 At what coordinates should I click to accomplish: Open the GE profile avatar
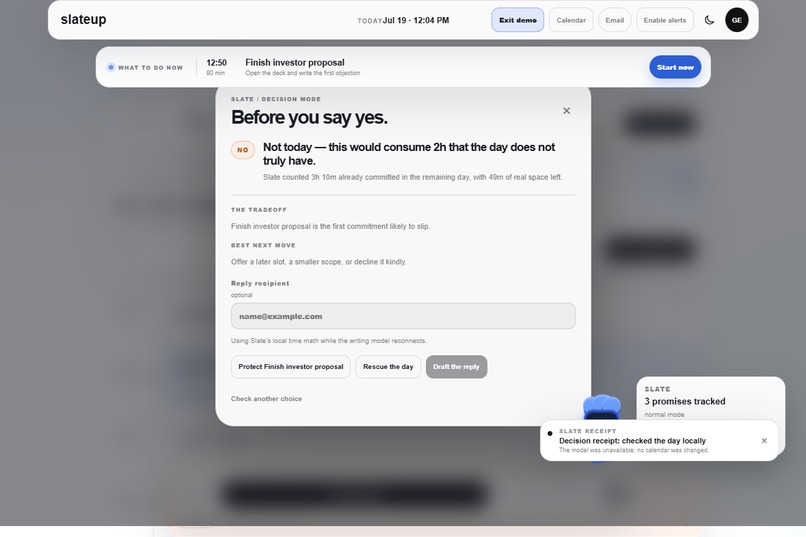pyautogui.click(x=737, y=20)
